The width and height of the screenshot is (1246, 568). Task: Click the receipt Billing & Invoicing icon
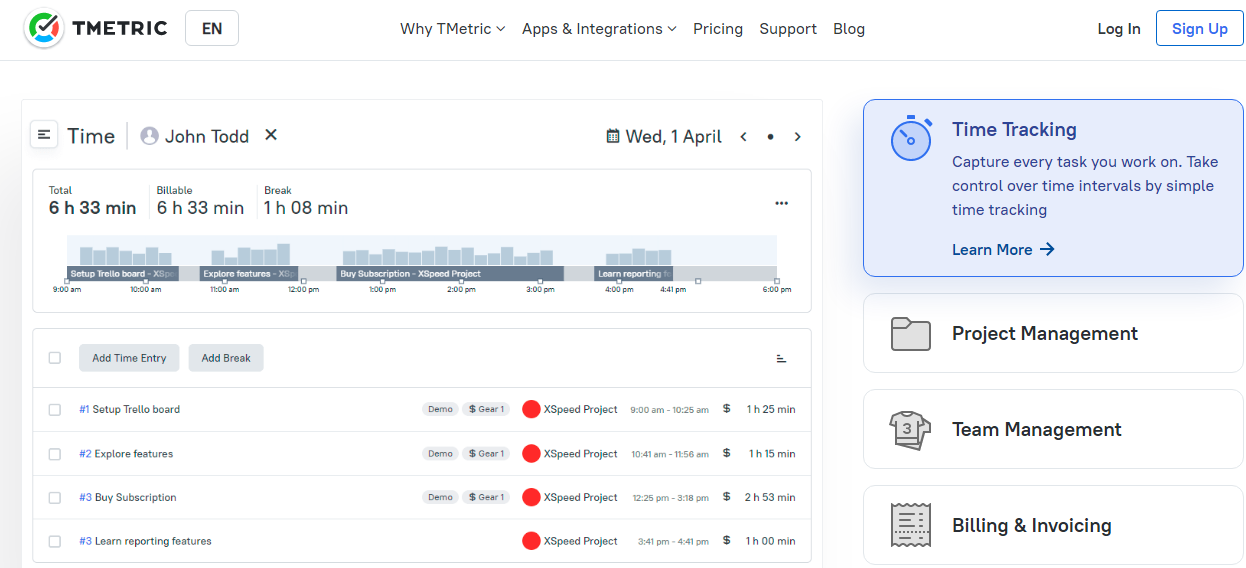[910, 526]
